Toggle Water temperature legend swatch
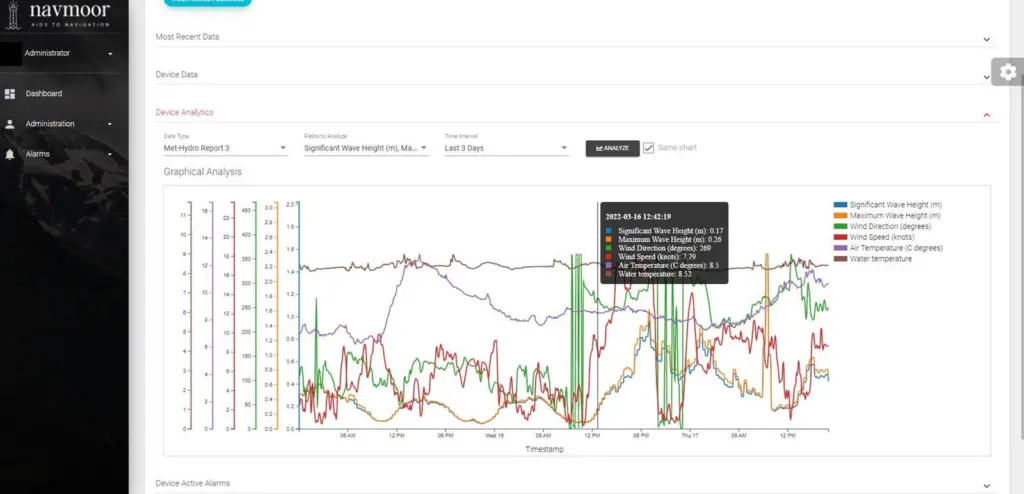Image resolution: width=1024 pixels, height=494 pixels. click(840, 259)
